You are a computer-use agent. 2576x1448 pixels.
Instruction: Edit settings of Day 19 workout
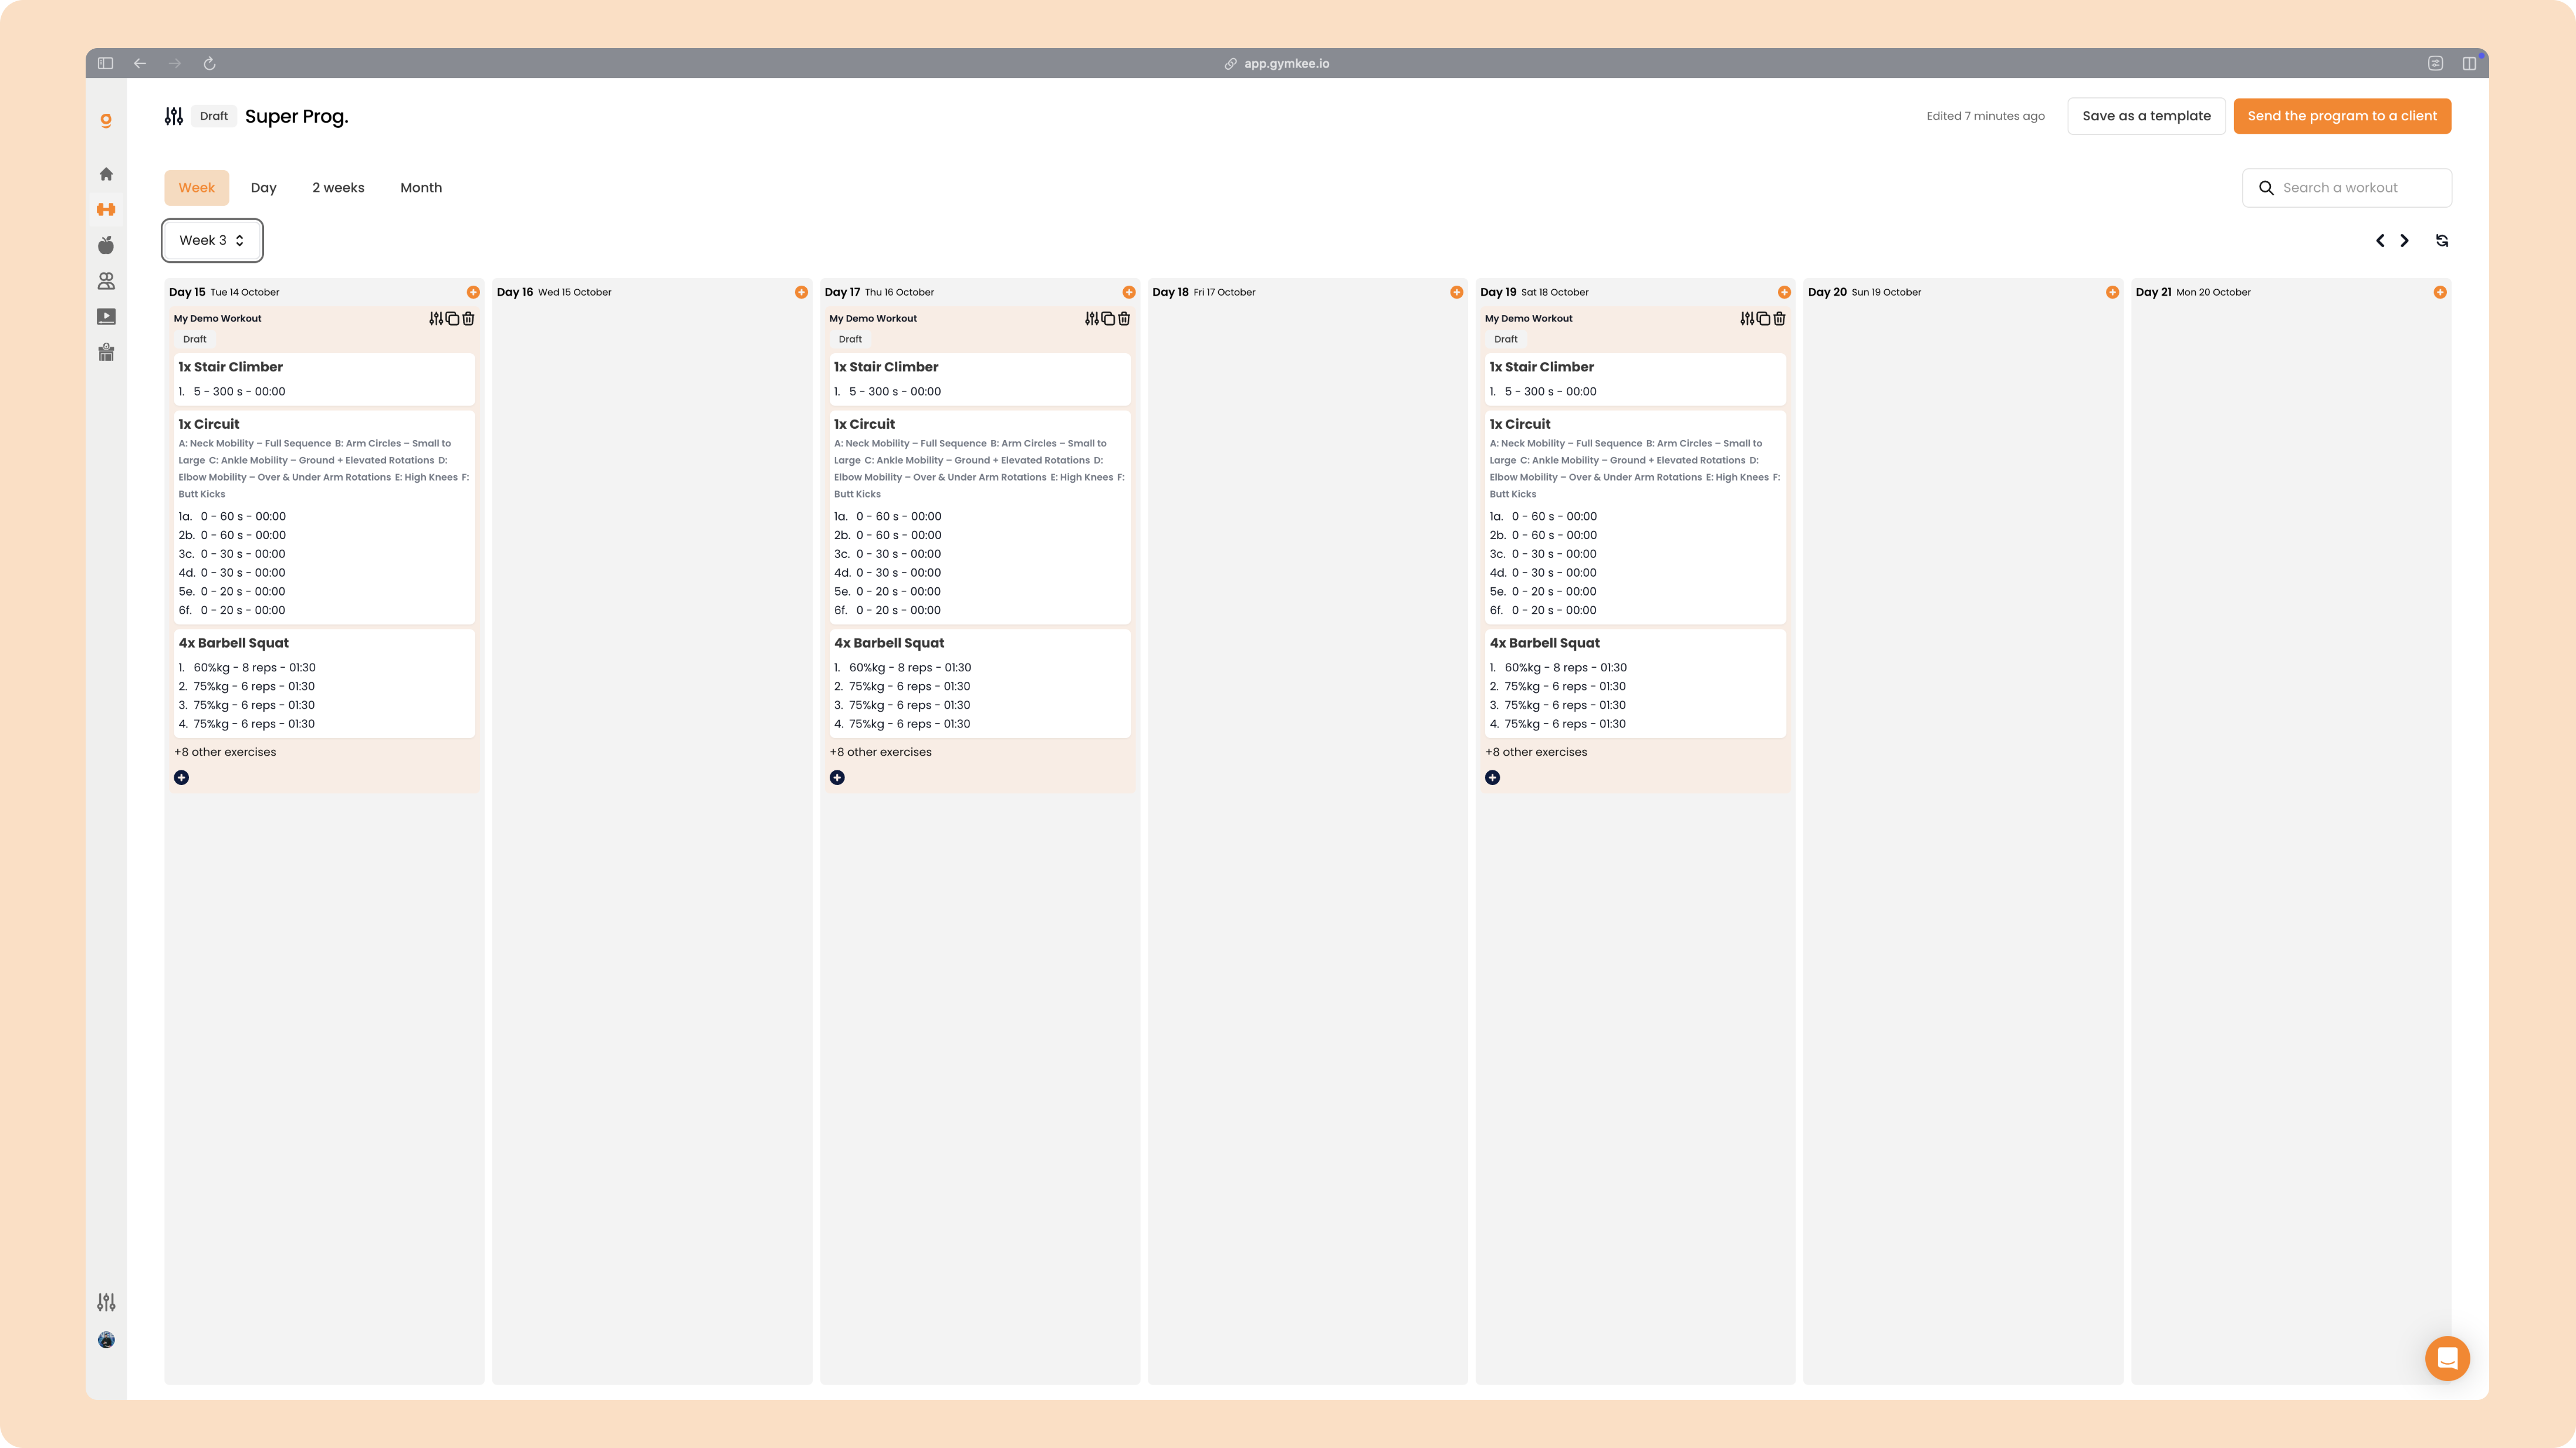pyautogui.click(x=1747, y=319)
